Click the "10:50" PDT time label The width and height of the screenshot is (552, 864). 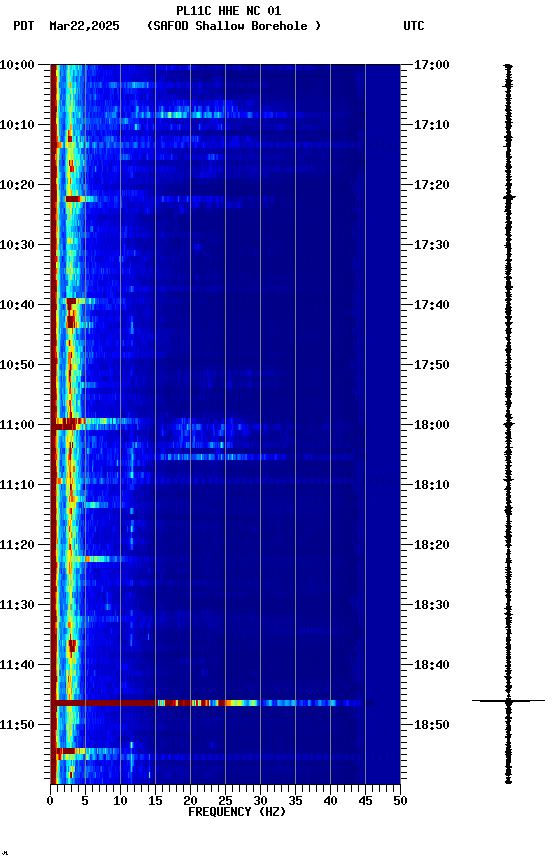tap(17, 365)
